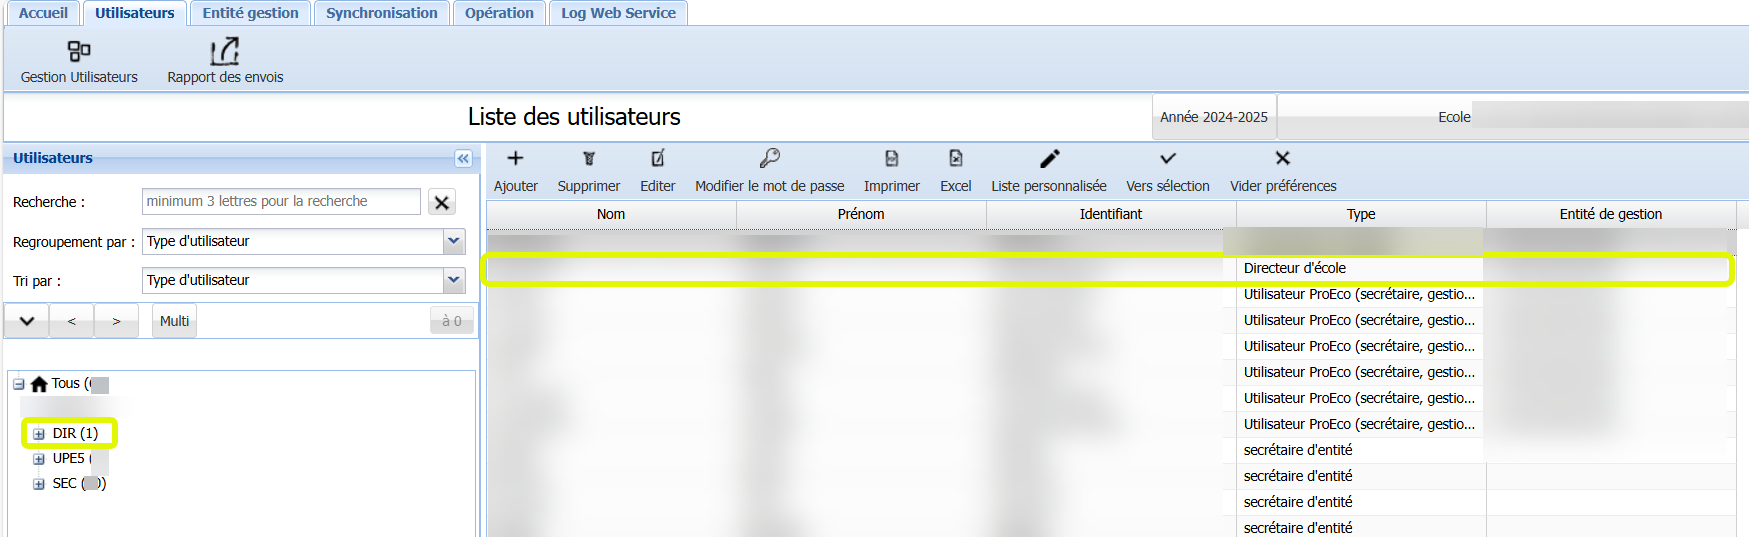This screenshot has width=1749, height=537.
Task: Export the user list to Excel
Action: point(955,159)
